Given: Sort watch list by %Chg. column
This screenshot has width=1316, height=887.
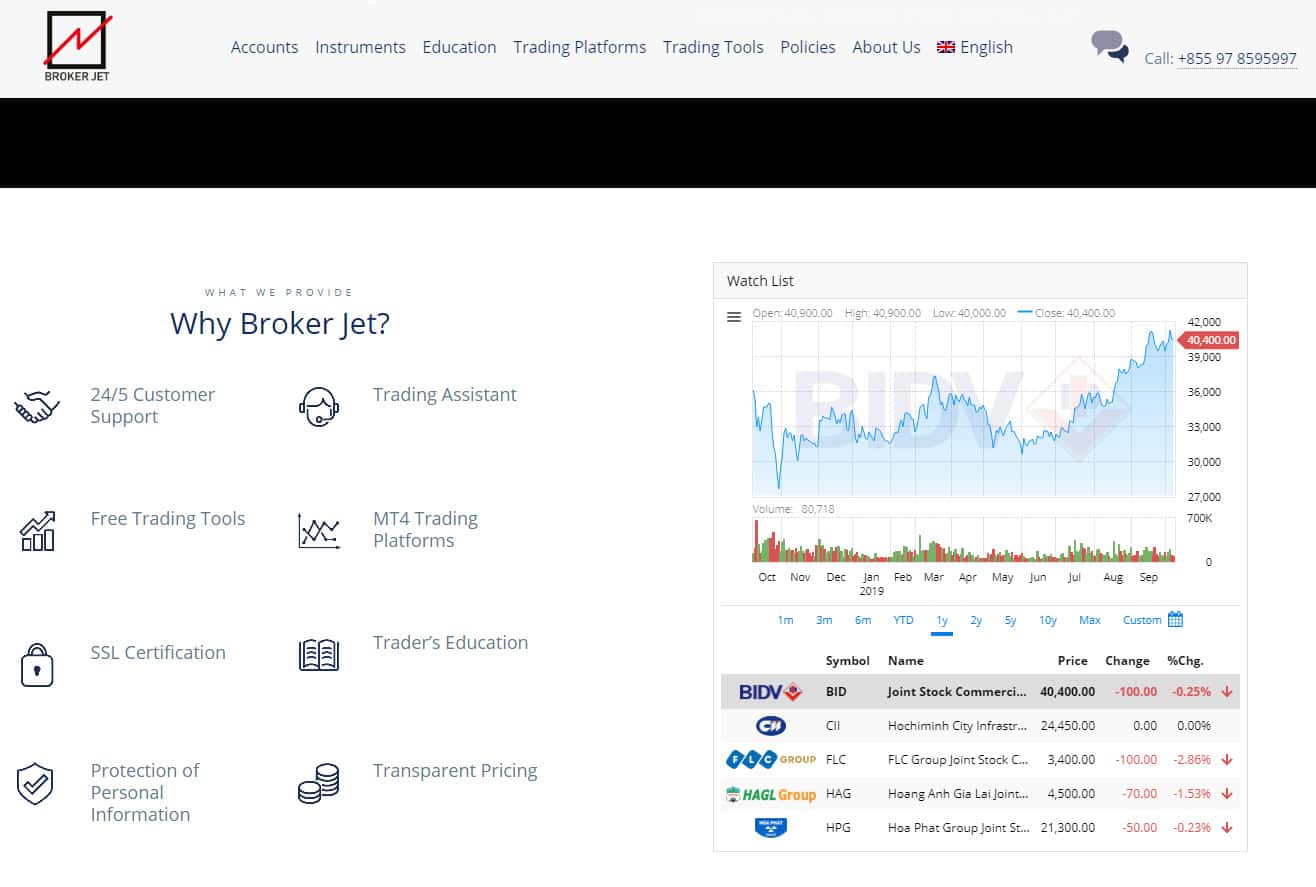Looking at the screenshot, I should tap(1185, 661).
